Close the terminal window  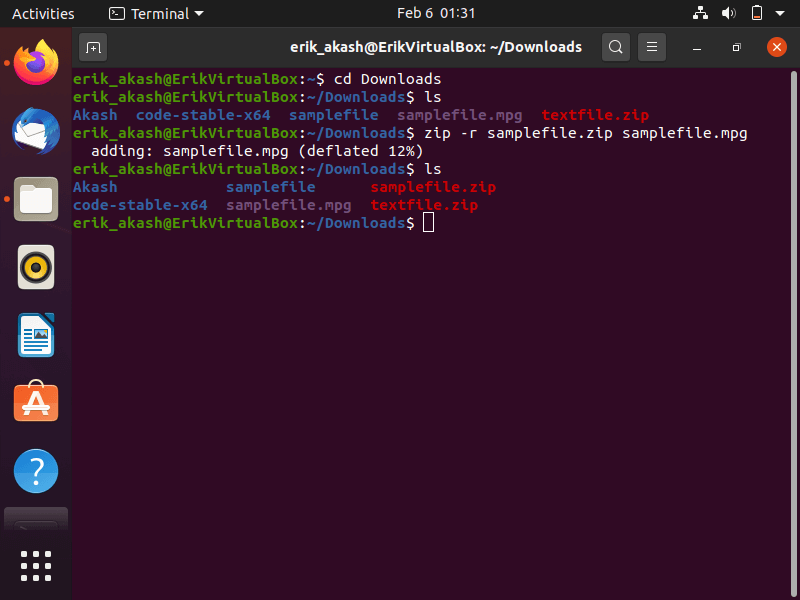click(777, 47)
